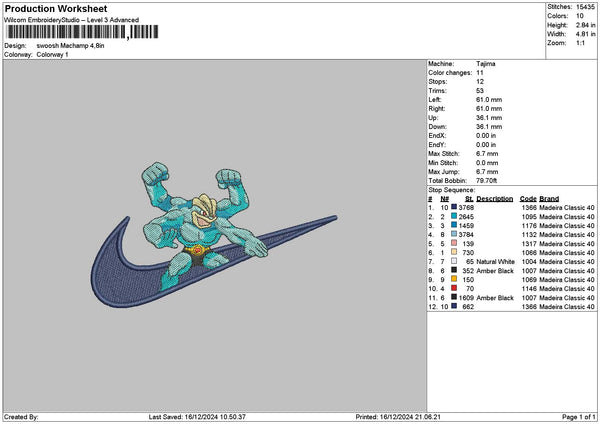Click the Production Worksheet title

[56, 8]
